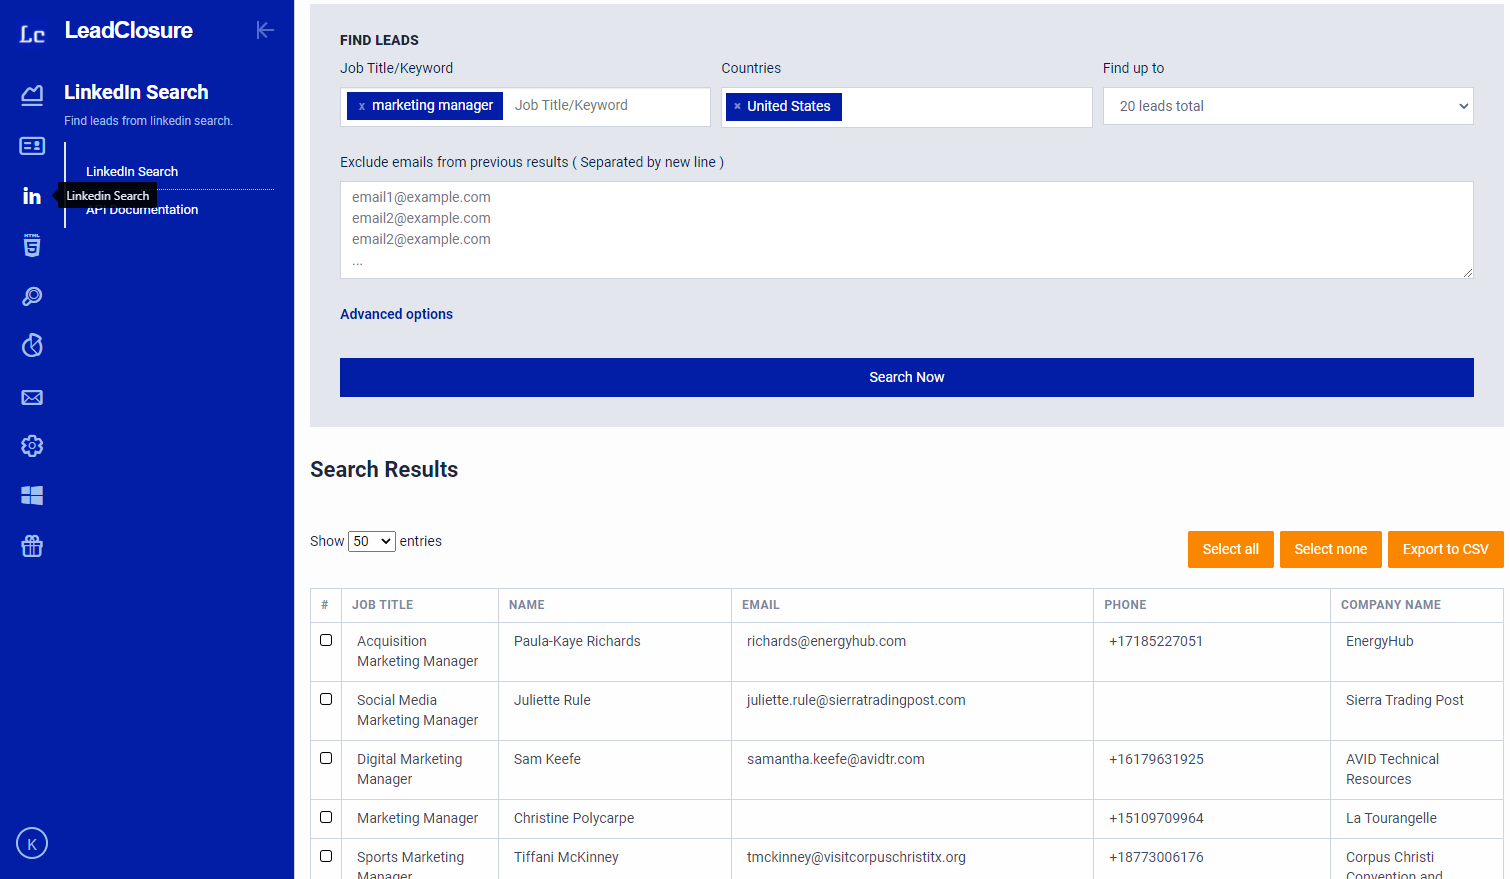The width and height of the screenshot is (1510, 879).
Task: Click the name Sam Keefe
Action: click(x=547, y=759)
